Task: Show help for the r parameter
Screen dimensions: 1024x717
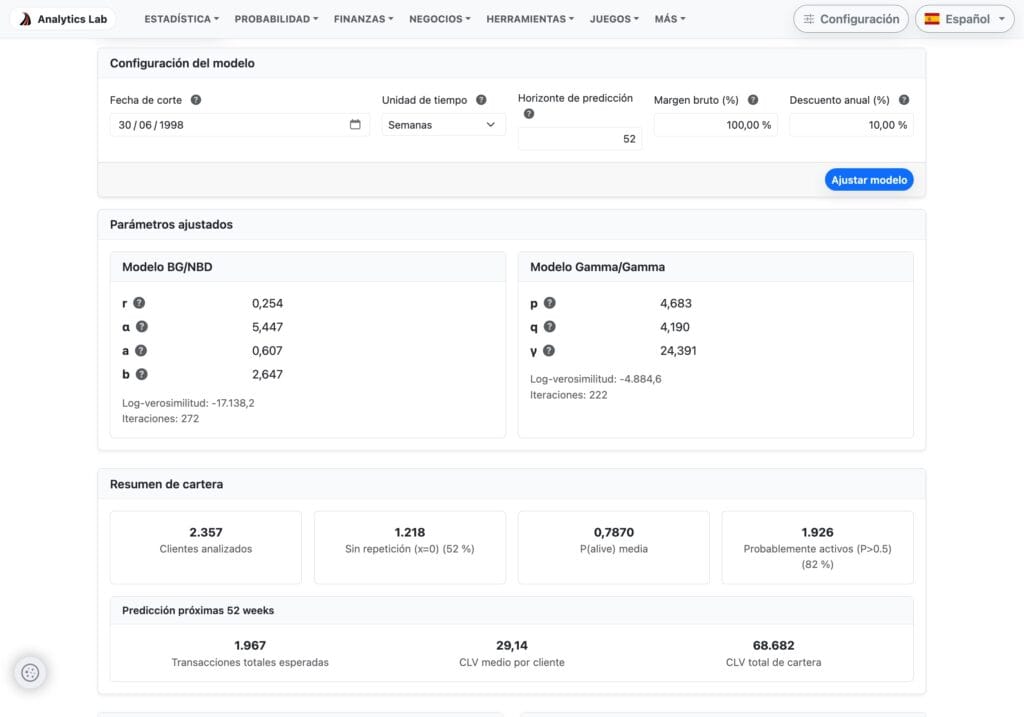Action: coord(139,303)
